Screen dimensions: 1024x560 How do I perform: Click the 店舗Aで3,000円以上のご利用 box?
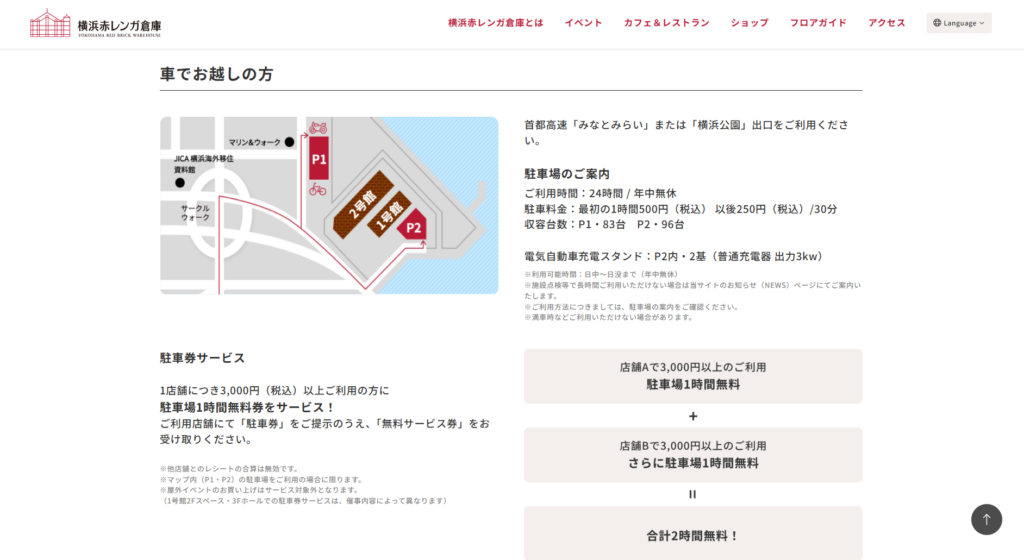693,376
